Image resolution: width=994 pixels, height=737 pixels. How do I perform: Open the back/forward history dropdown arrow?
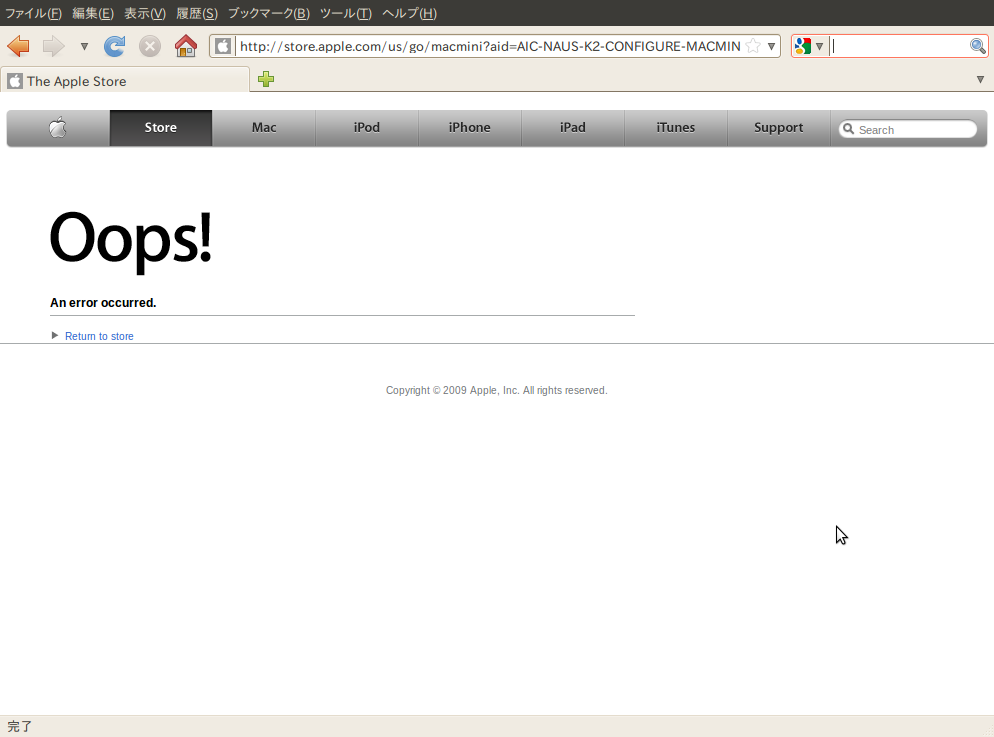click(x=84, y=46)
